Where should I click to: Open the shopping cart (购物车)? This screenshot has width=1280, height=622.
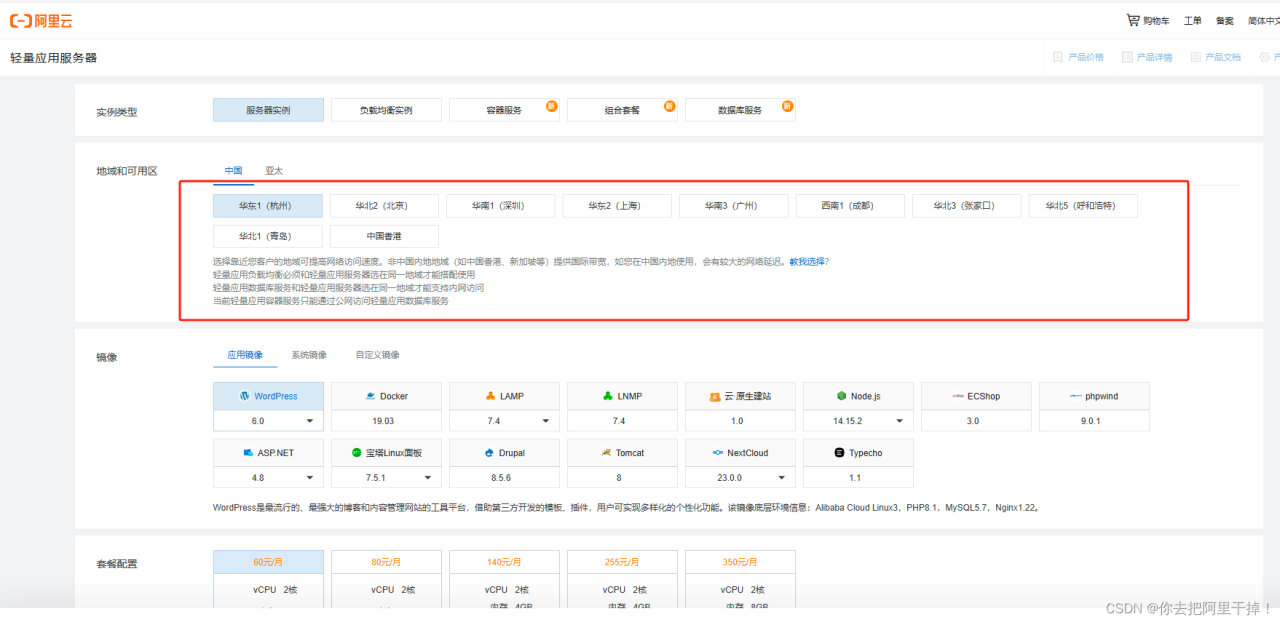tap(1148, 21)
